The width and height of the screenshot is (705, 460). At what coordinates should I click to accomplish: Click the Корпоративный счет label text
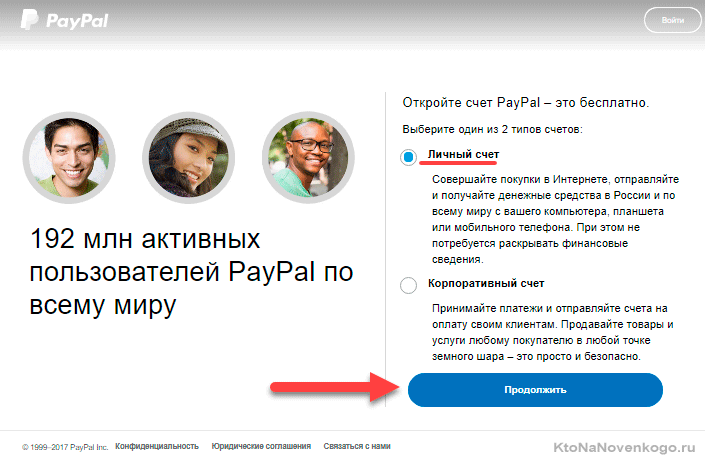486,283
